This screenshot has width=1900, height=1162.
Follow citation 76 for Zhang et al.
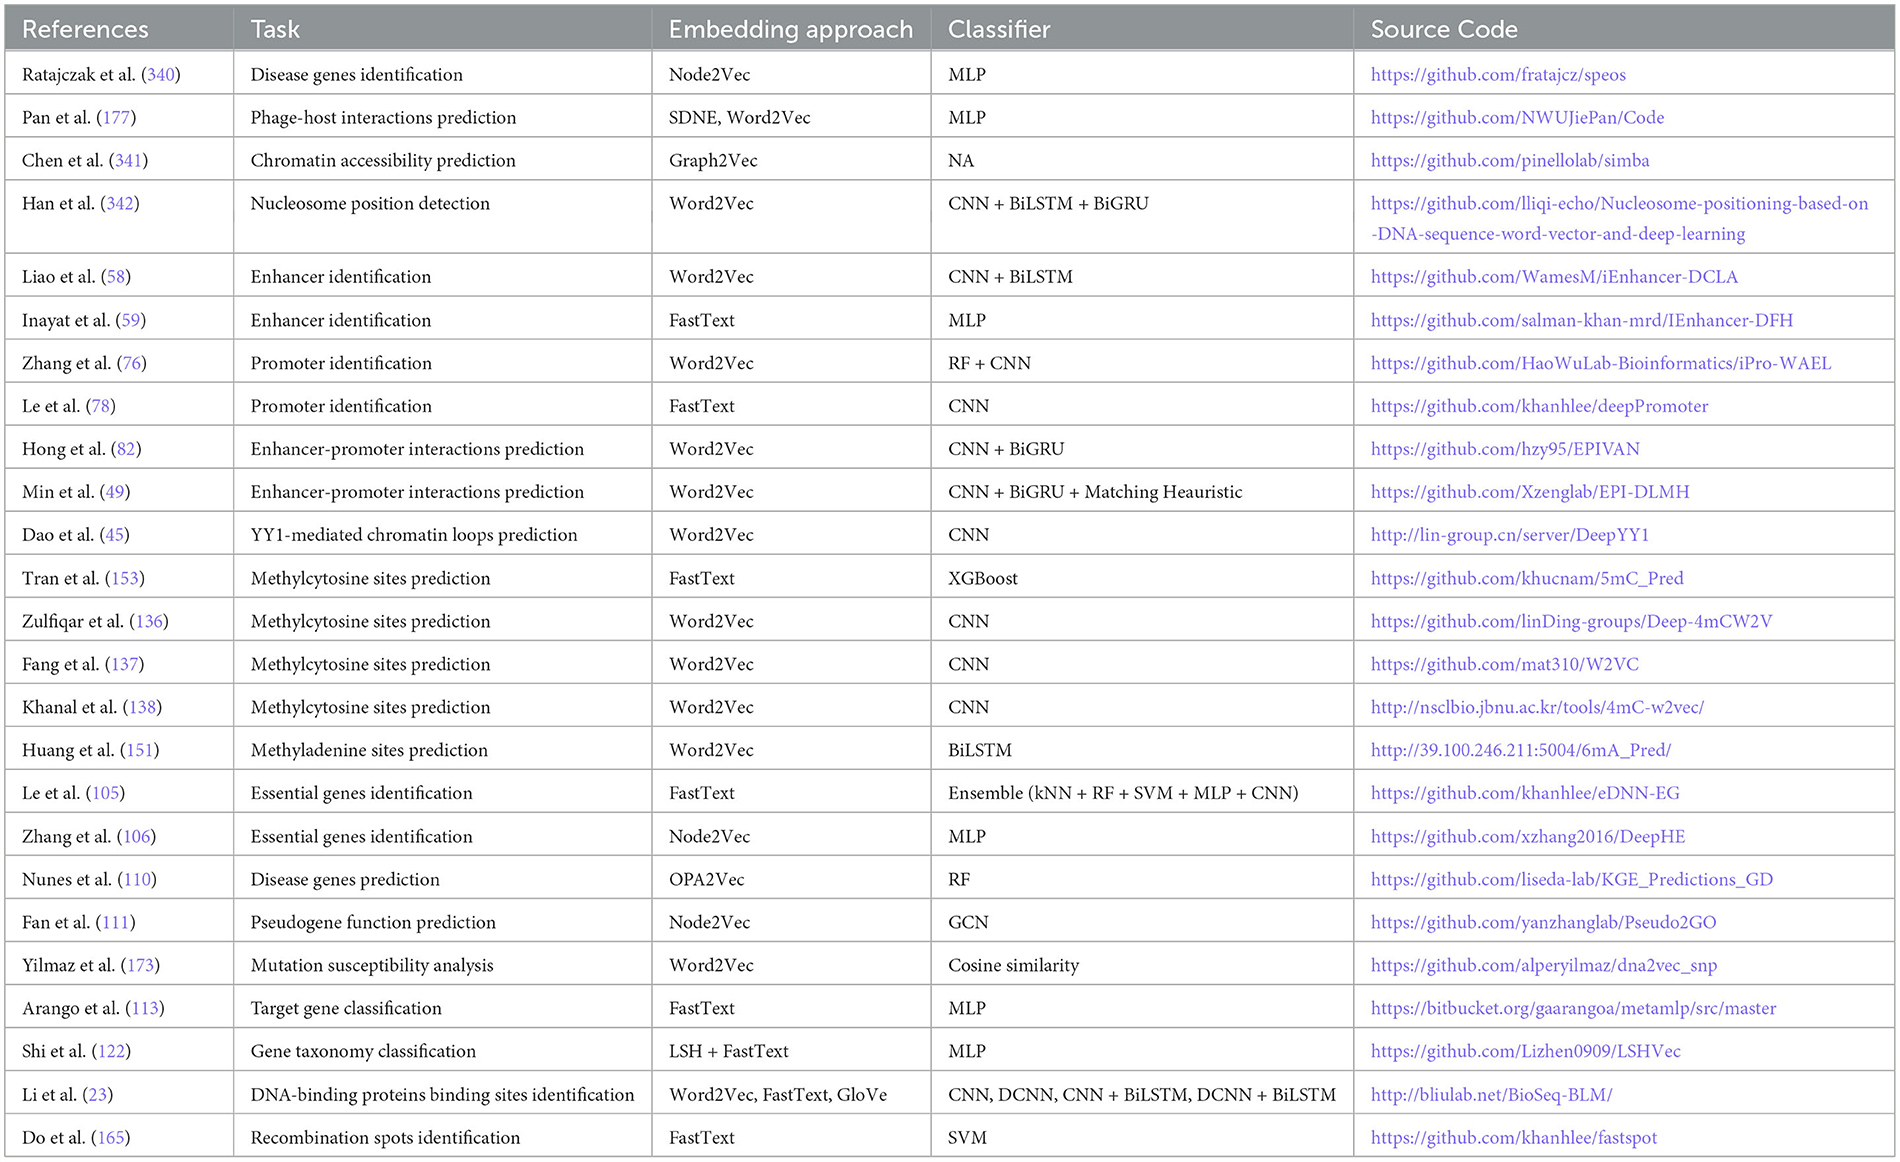point(131,364)
